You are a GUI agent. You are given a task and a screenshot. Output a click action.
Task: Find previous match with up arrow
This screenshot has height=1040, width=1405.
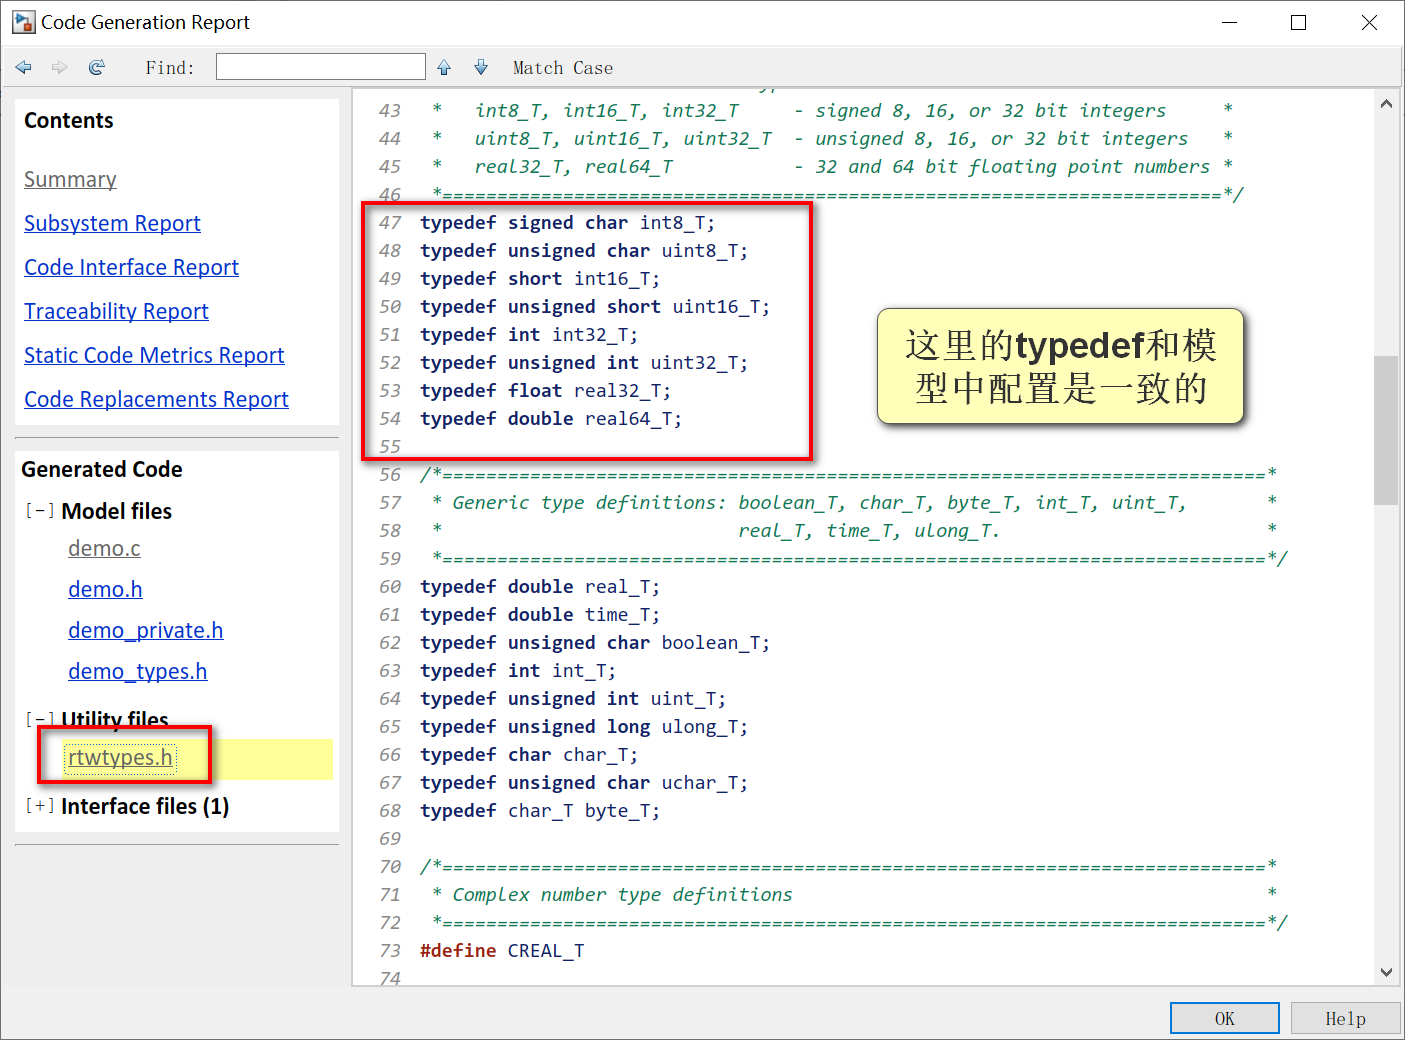pos(444,67)
